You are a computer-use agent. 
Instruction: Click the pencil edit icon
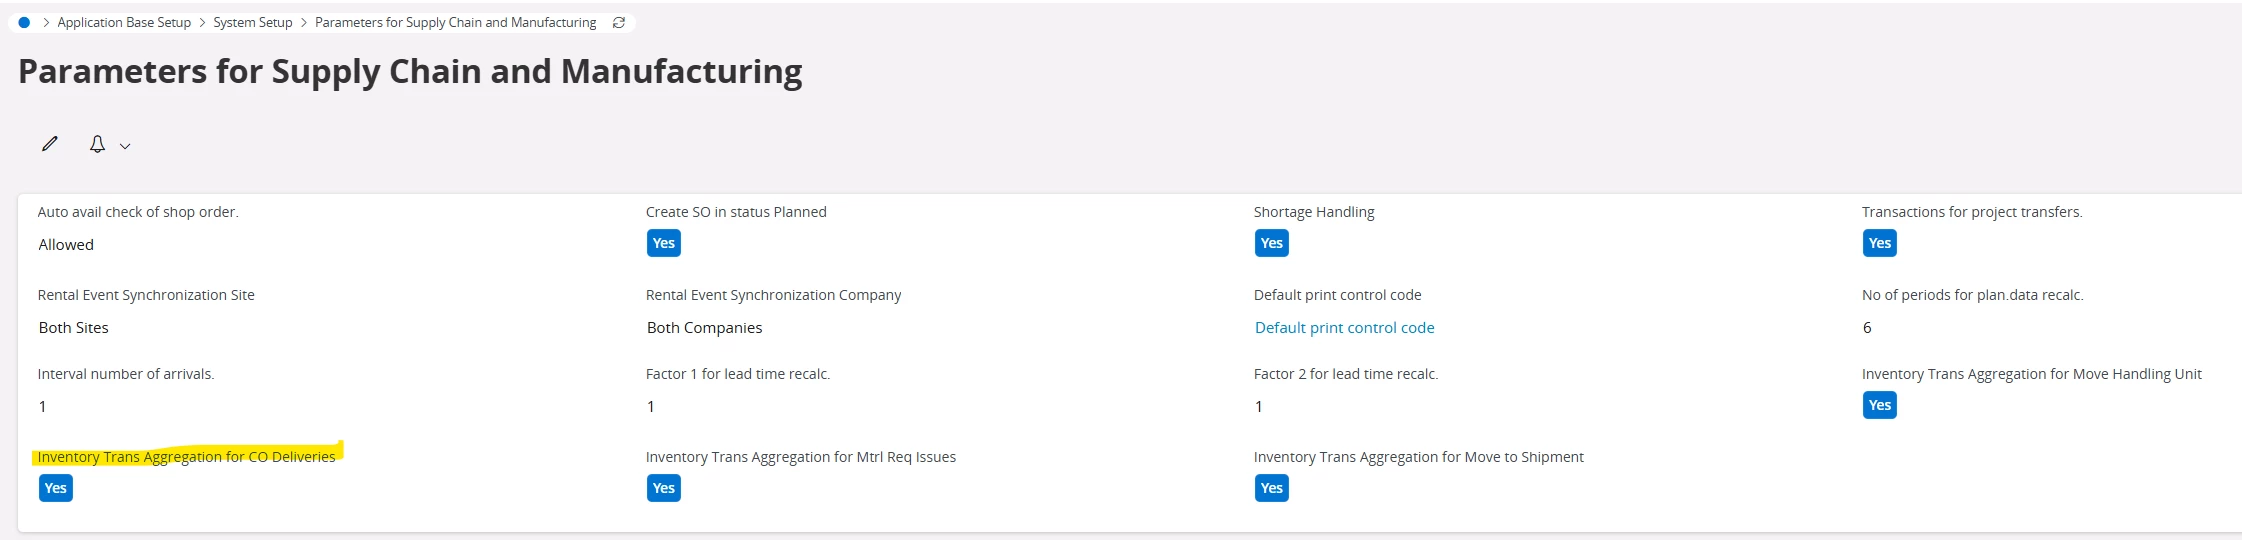(49, 144)
